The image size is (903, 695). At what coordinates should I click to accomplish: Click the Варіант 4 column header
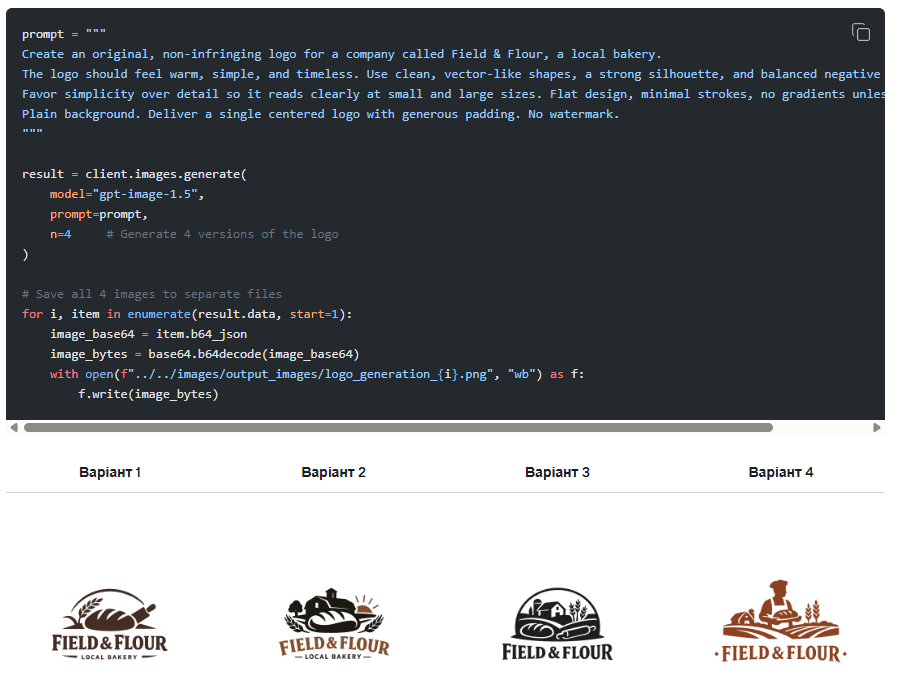click(781, 472)
